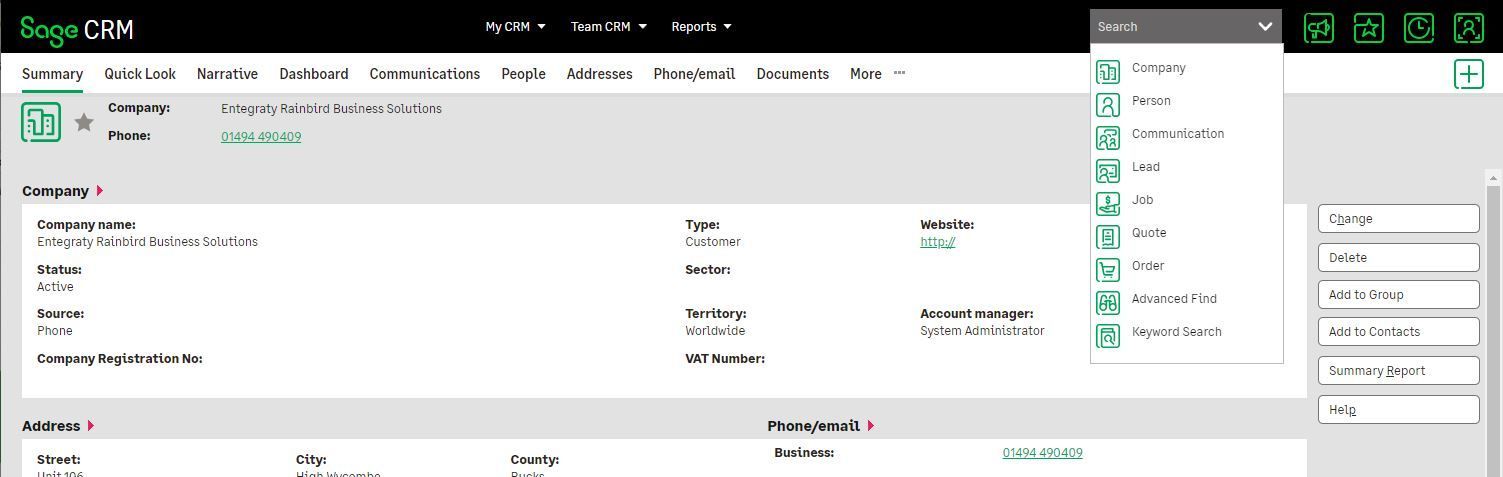Switch to the Summary tab
The height and width of the screenshot is (477, 1503).
[x=52, y=74]
